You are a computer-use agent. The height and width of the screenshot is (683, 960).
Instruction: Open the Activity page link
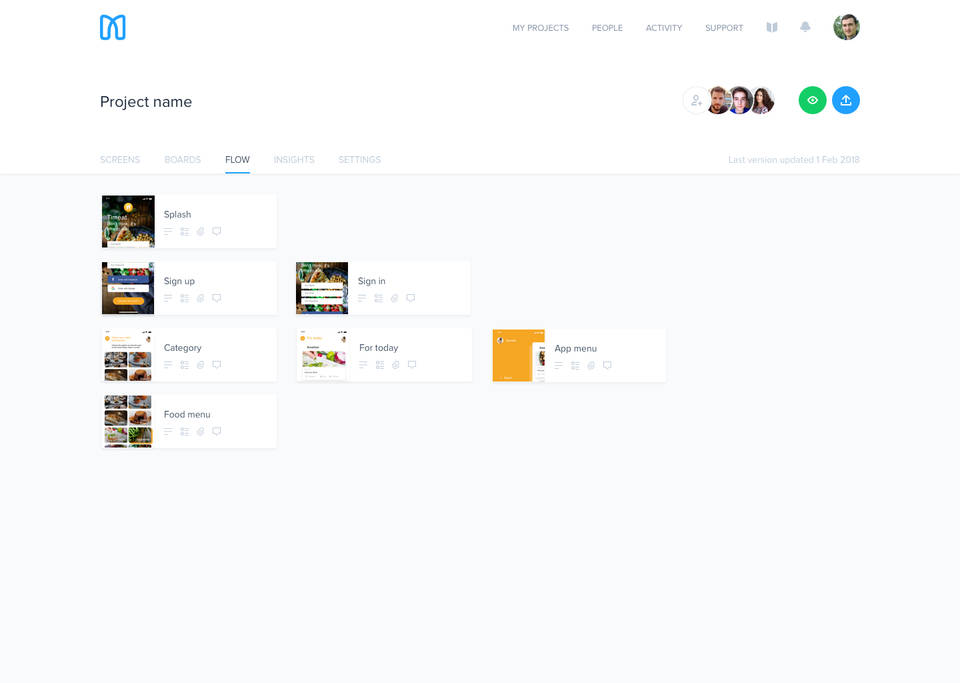coord(664,28)
